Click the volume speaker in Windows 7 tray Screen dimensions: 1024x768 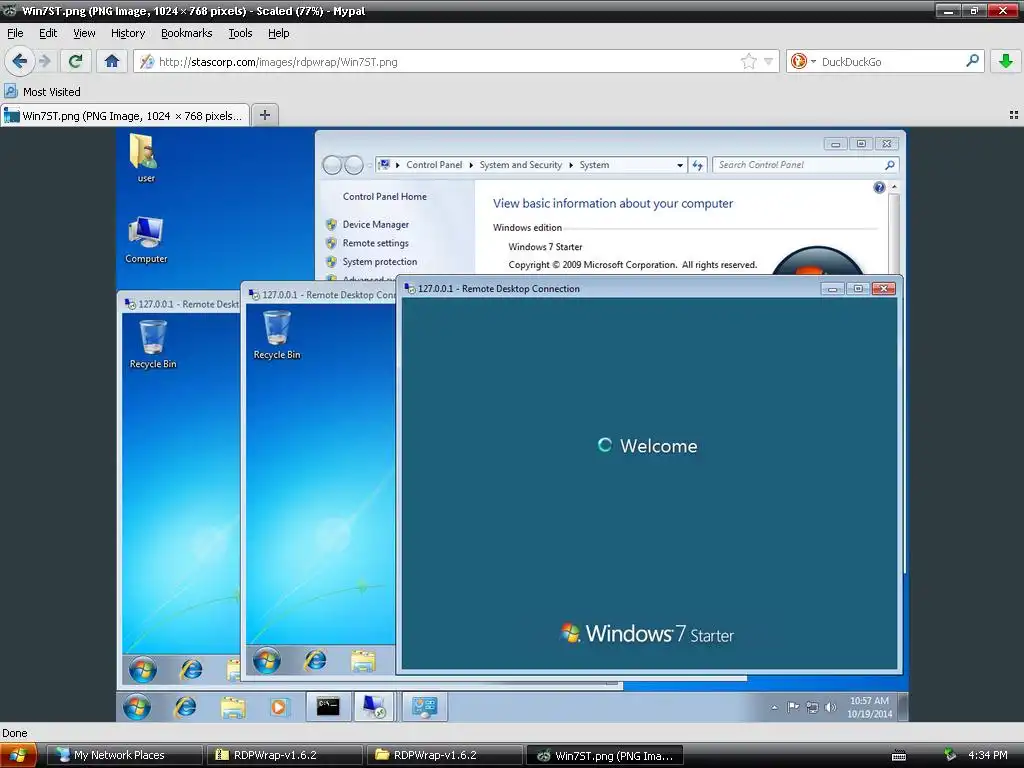point(831,707)
